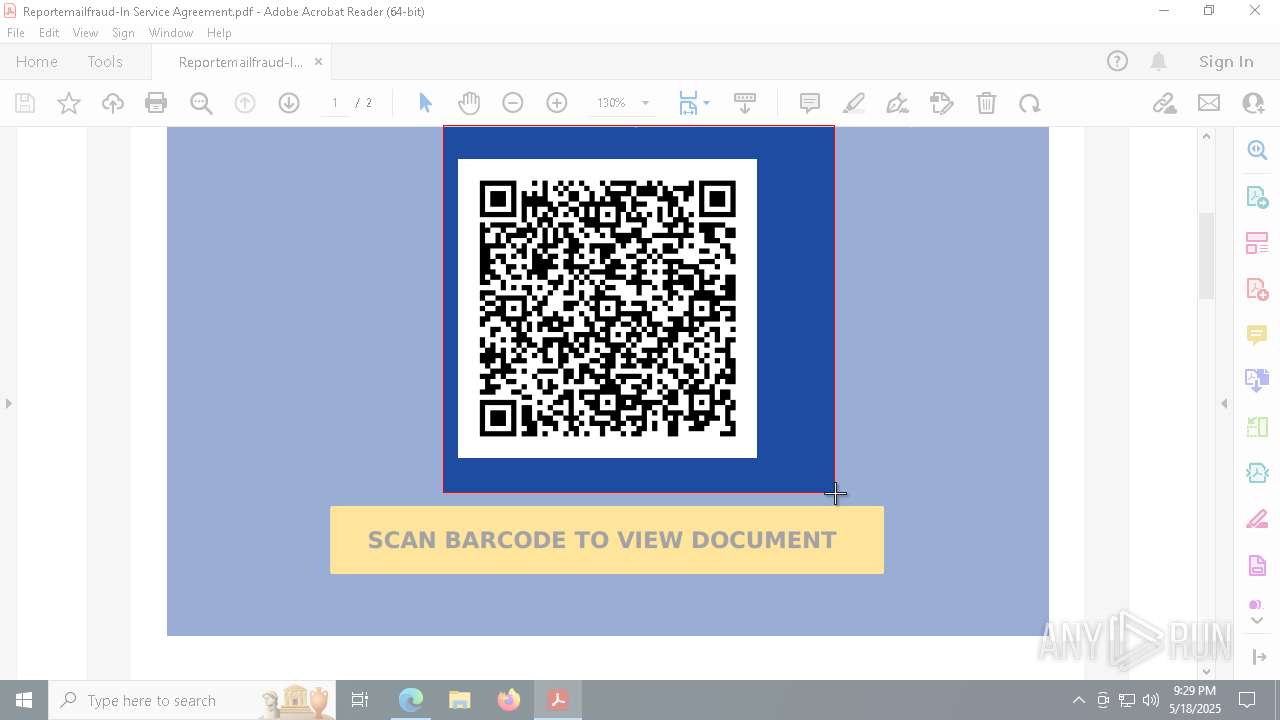Zoom out with the minus circle icon

click(x=513, y=103)
